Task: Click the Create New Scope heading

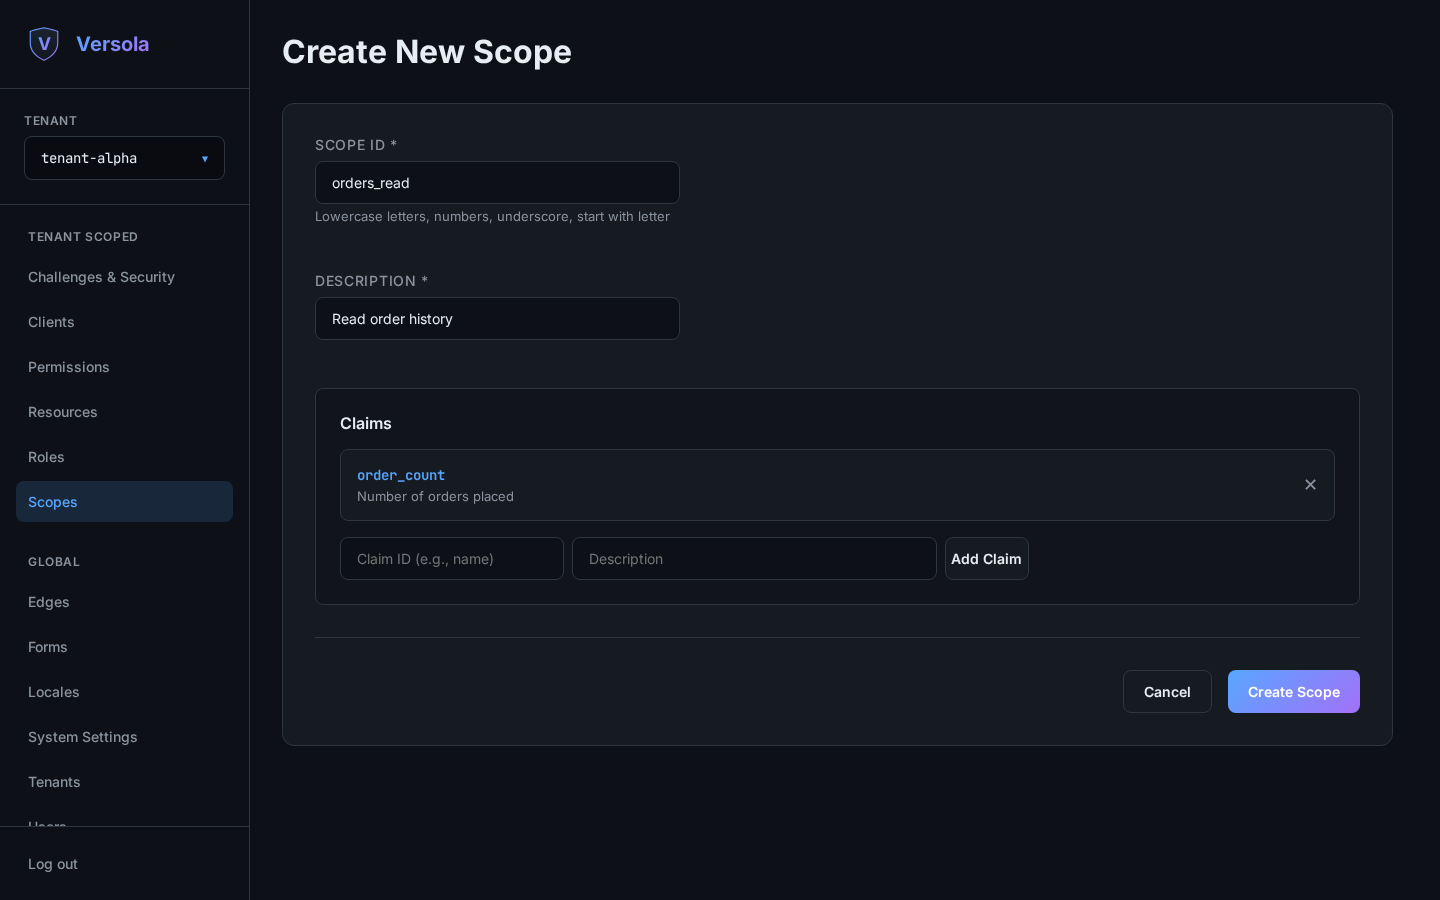Action: click(x=427, y=52)
